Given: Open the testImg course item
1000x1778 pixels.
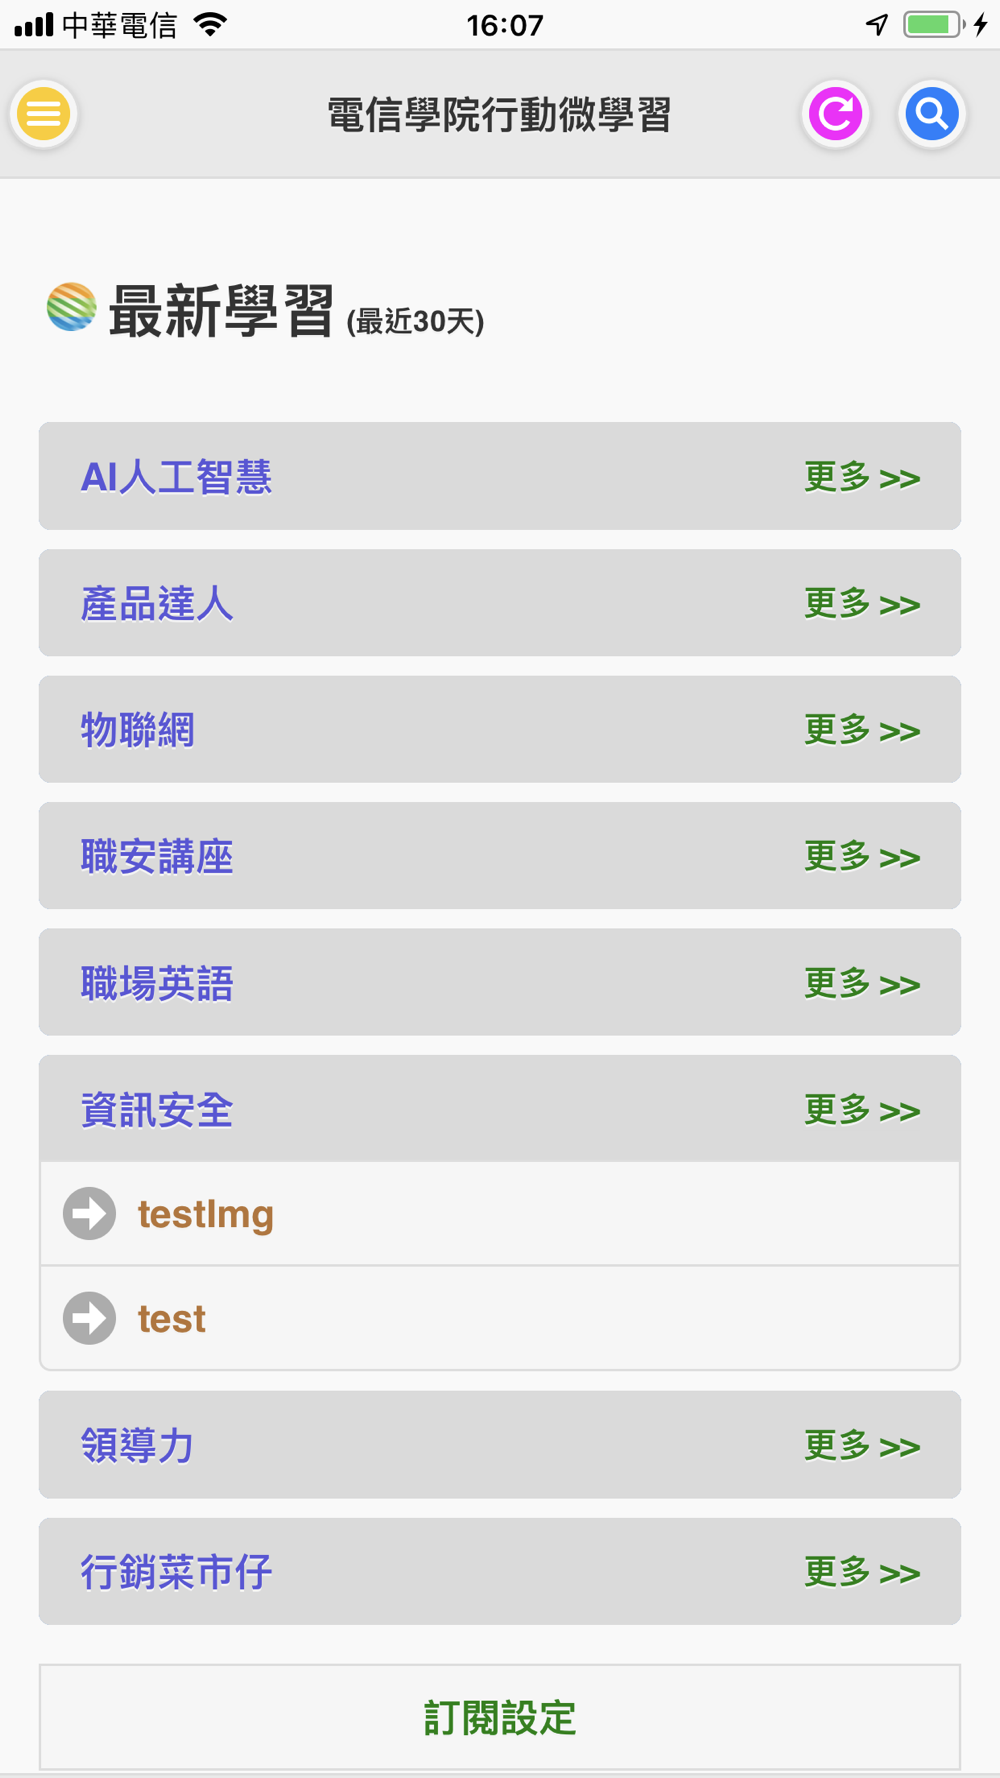Looking at the screenshot, I should [x=206, y=1214].
